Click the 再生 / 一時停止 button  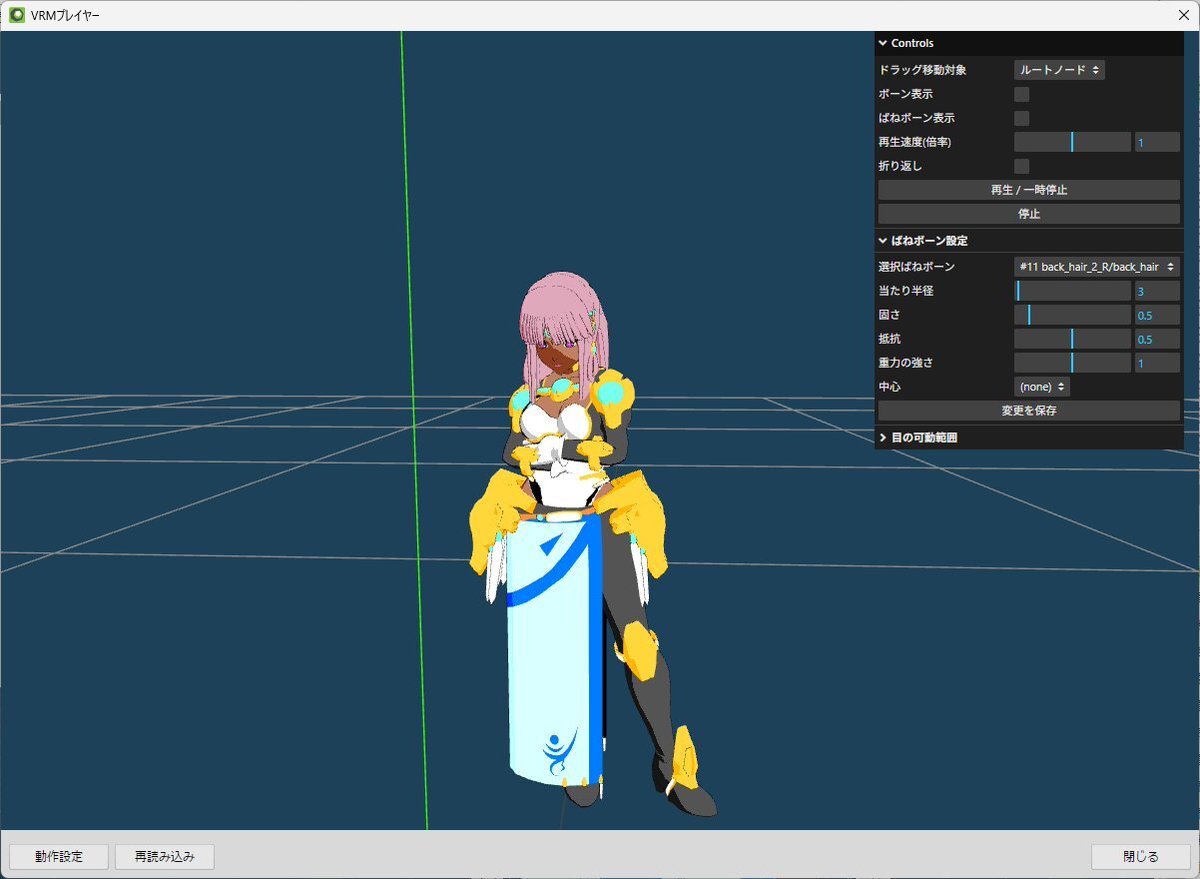coord(1029,190)
